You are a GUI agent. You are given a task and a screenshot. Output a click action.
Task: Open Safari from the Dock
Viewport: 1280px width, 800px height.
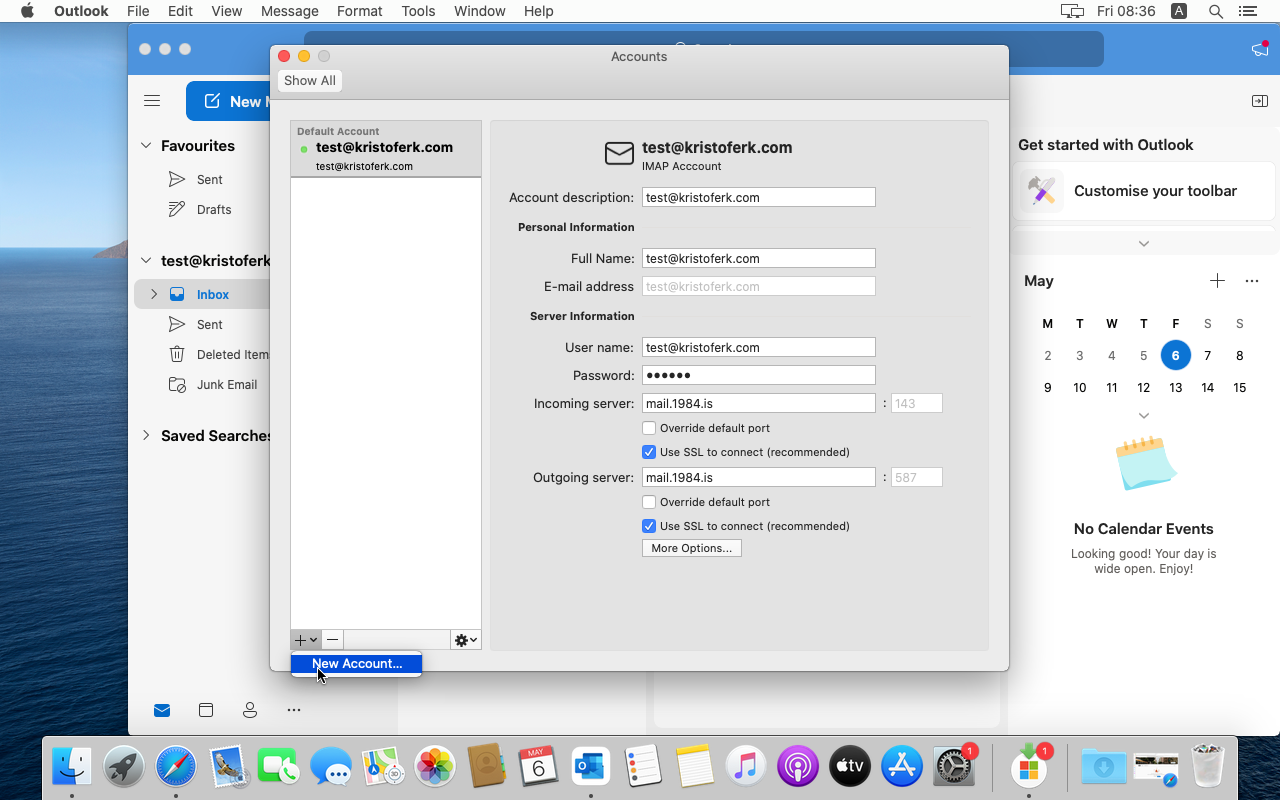coord(175,767)
